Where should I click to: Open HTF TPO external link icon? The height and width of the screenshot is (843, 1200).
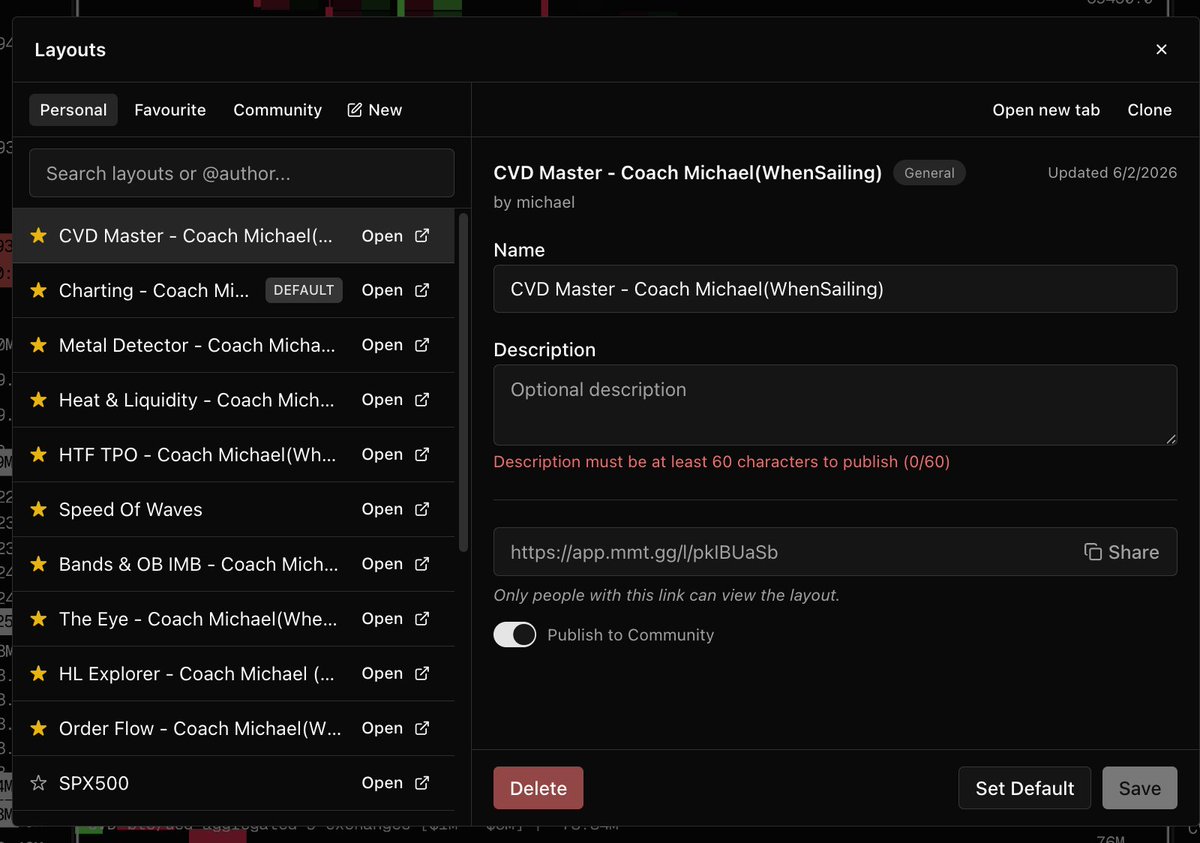tap(422, 455)
